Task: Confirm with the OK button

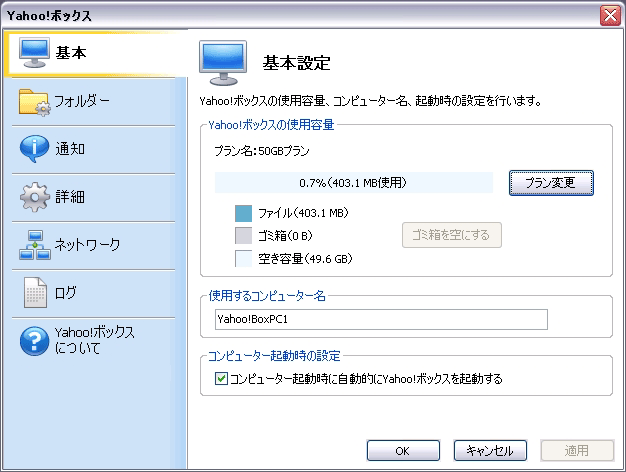Action: (x=403, y=451)
